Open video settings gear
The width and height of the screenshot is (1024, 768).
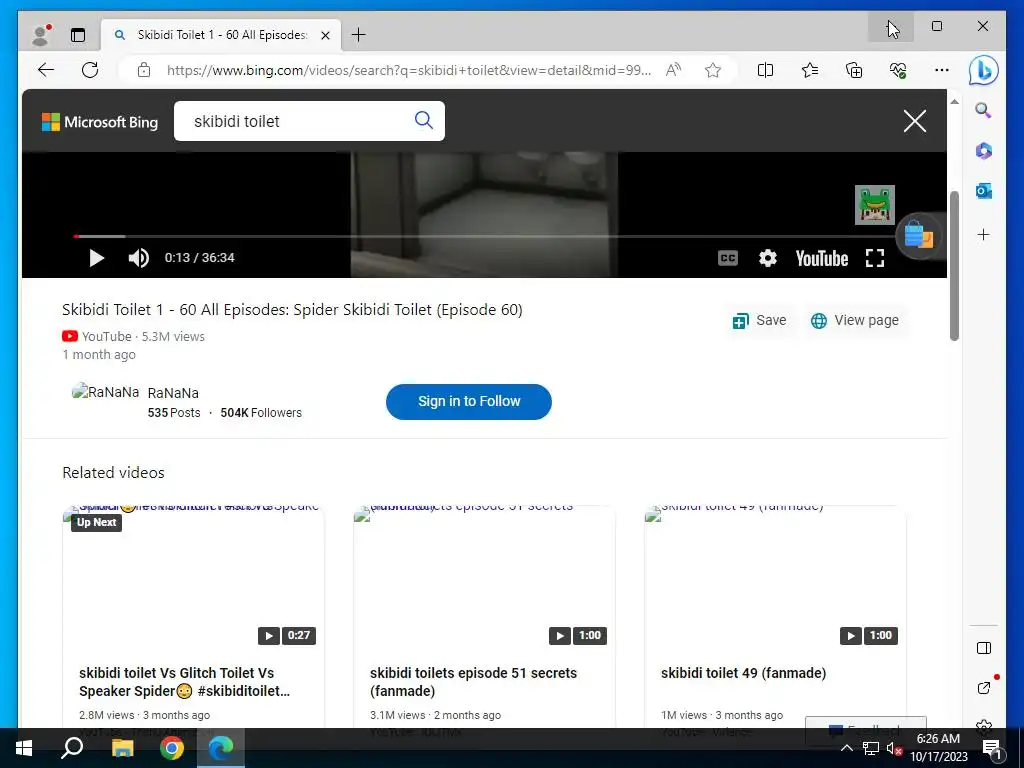coord(768,258)
